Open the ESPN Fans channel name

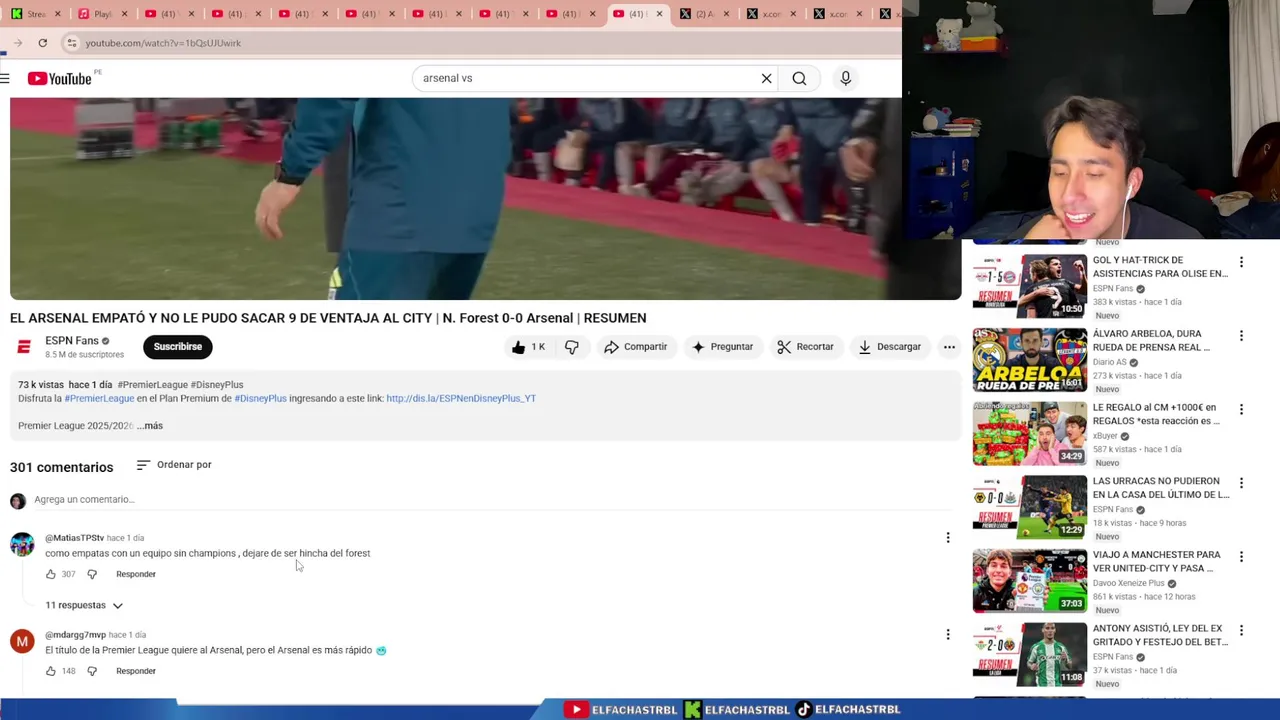[x=72, y=341]
